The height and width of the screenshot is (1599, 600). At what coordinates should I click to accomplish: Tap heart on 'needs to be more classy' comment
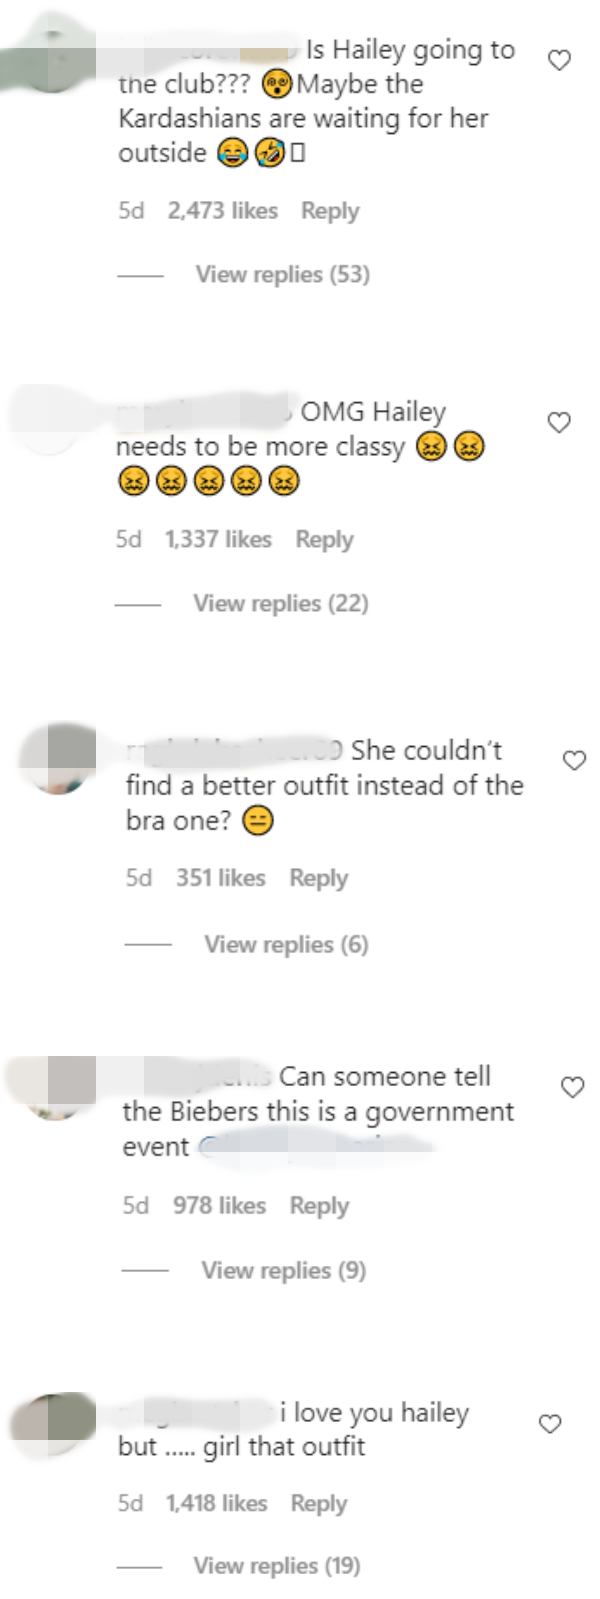[559, 423]
